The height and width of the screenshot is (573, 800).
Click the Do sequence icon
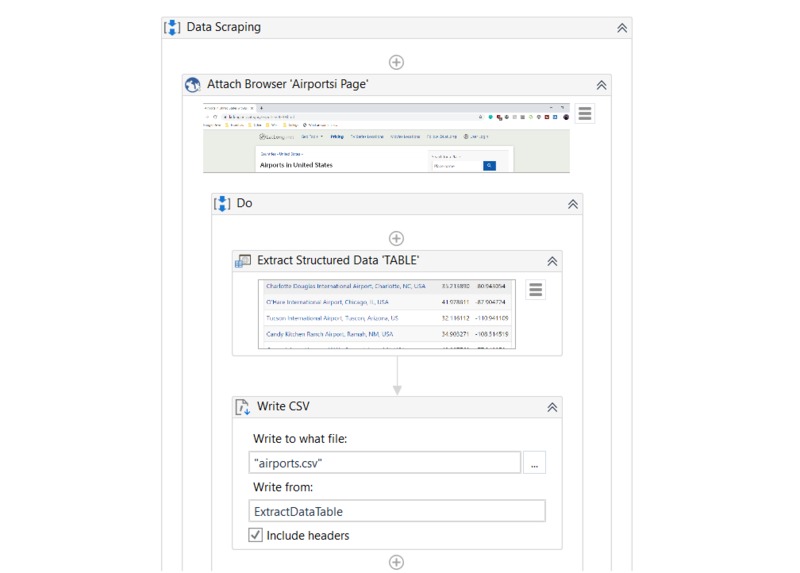(x=222, y=204)
